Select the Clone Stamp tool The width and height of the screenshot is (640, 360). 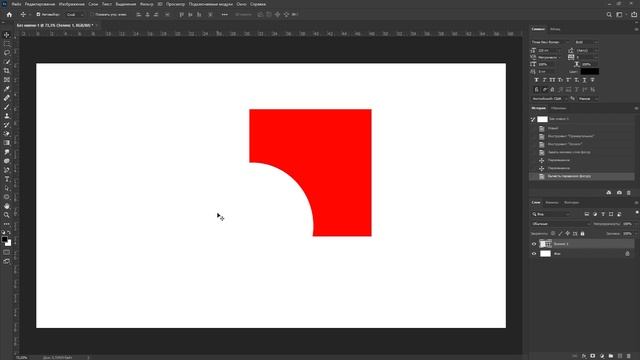pos(7,116)
